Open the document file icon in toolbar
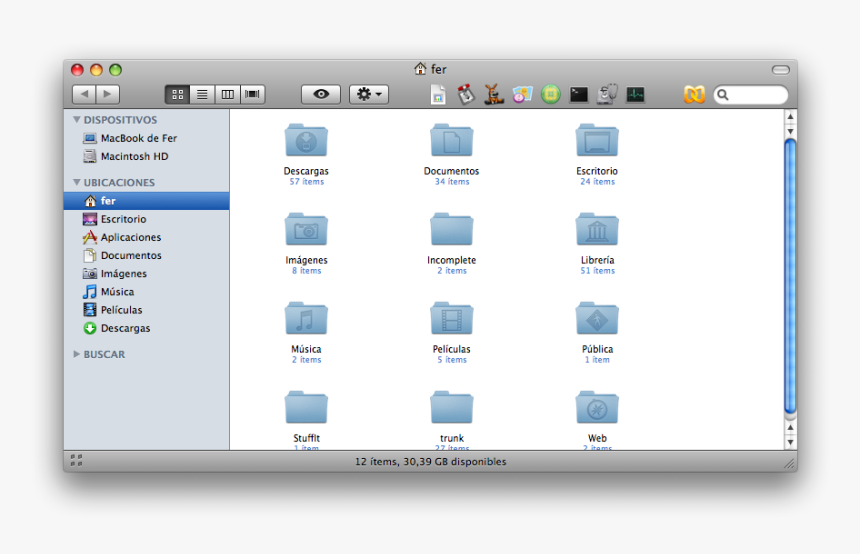Image resolution: width=860 pixels, height=554 pixels. click(x=438, y=95)
